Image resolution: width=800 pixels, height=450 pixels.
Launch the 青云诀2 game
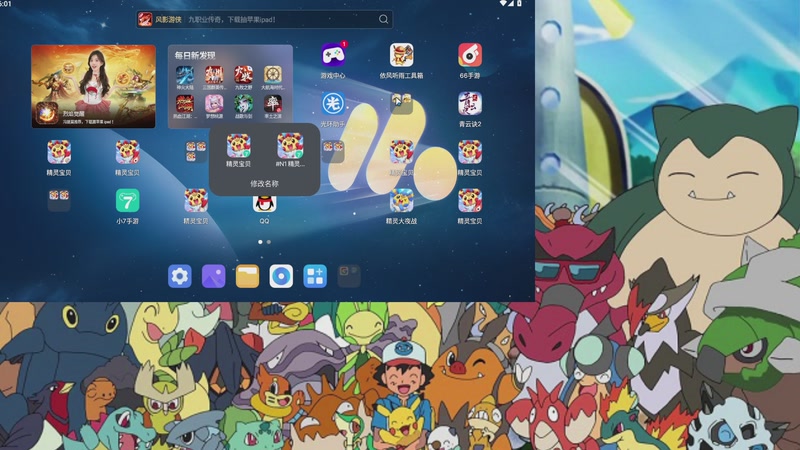(470, 104)
